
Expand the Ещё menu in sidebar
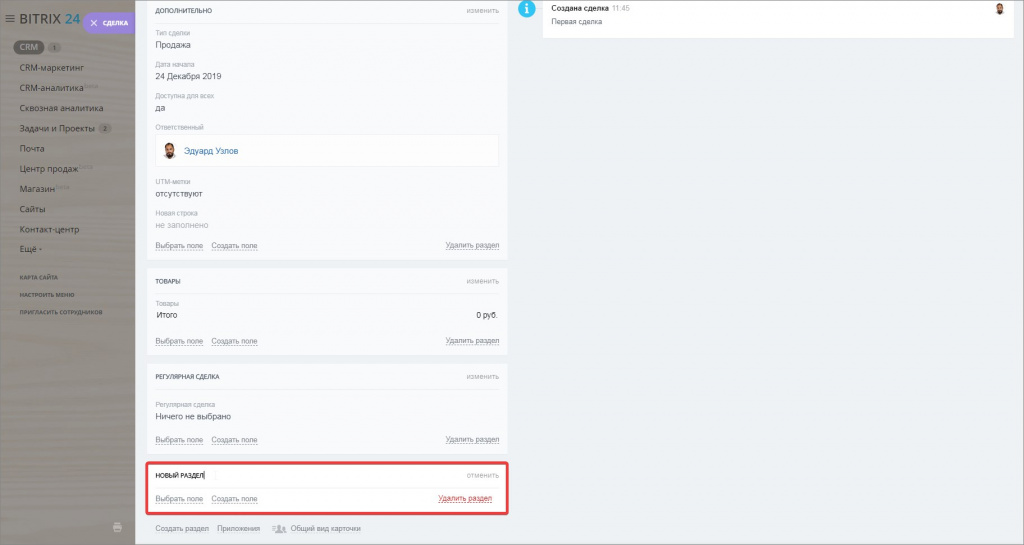tap(30, 249)
